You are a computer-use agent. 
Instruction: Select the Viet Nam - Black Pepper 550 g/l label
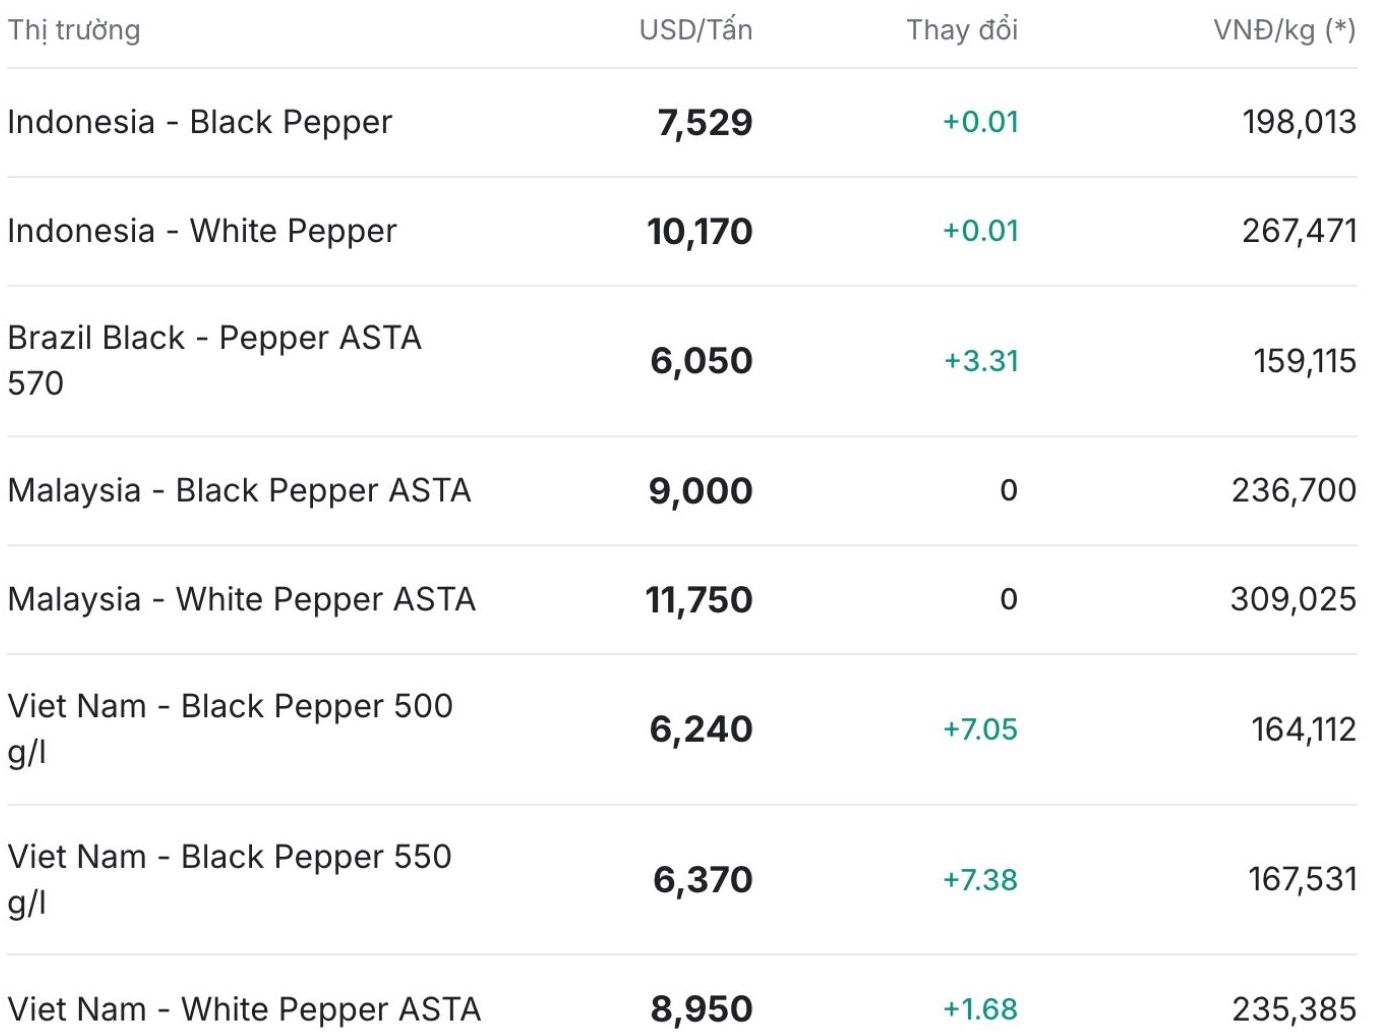(x=230, y=878)
